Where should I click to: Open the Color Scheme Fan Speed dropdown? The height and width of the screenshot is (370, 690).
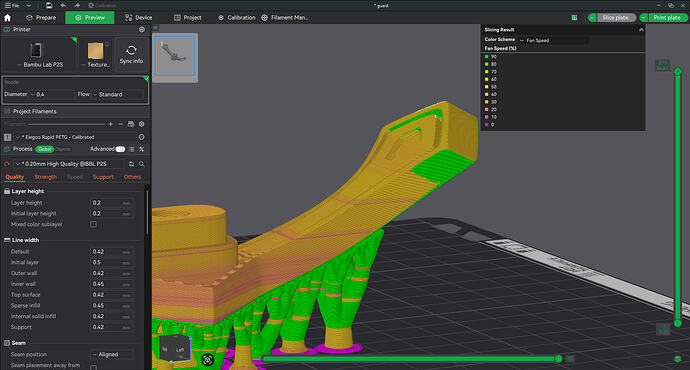[x=554, y=40]
